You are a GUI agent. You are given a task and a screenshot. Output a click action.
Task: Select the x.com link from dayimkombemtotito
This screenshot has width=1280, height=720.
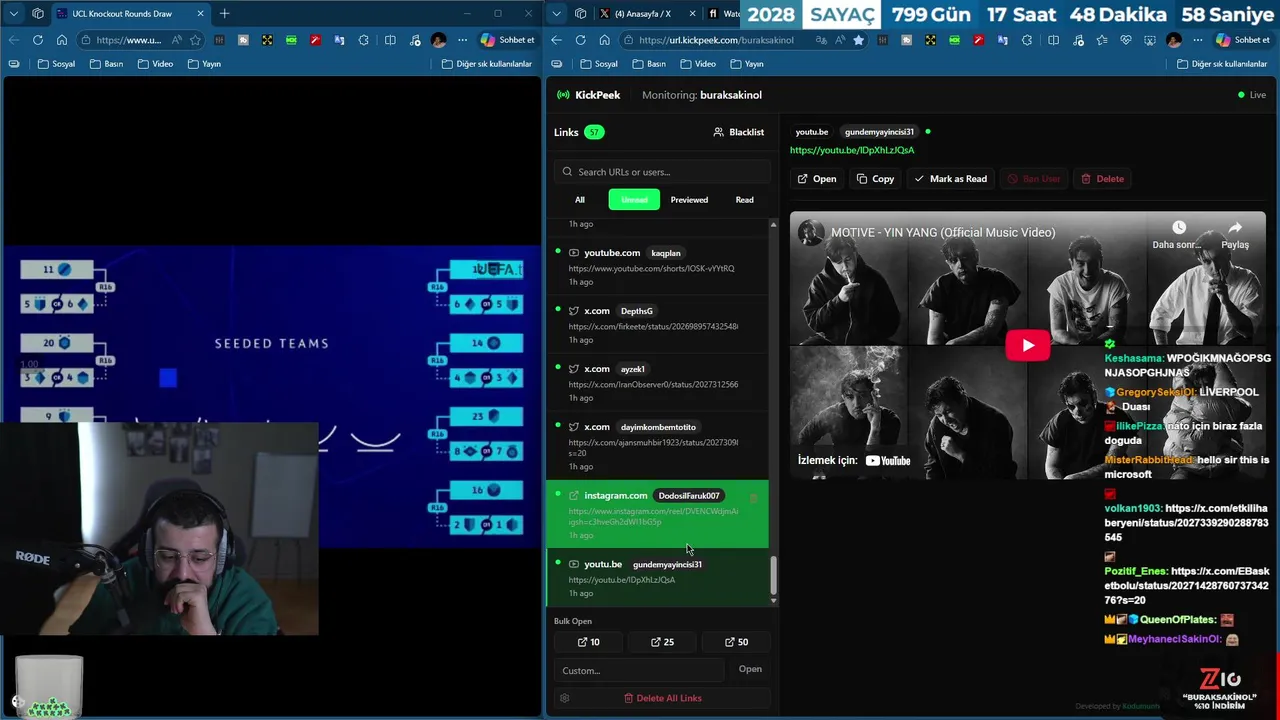tap(657, 445)
